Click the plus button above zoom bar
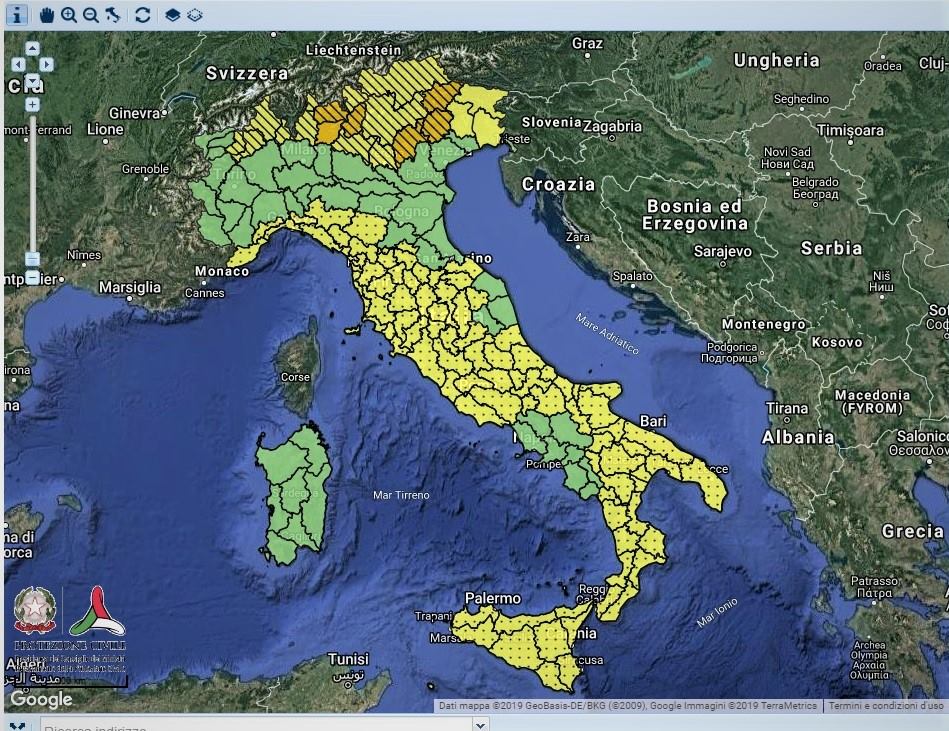Image resolution: width=949 pixels, height=731 pixels. (33, 105)
